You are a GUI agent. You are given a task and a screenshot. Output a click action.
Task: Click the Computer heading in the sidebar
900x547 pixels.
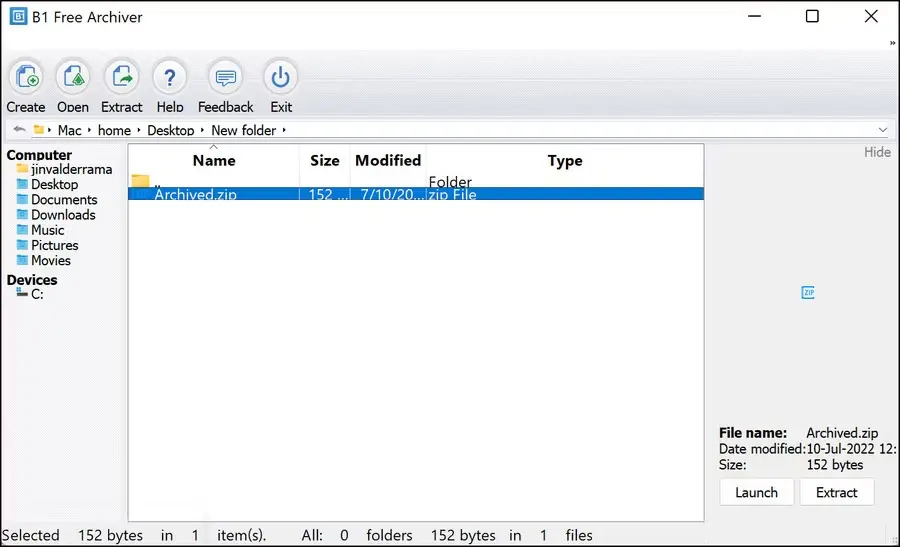[39, 155]
